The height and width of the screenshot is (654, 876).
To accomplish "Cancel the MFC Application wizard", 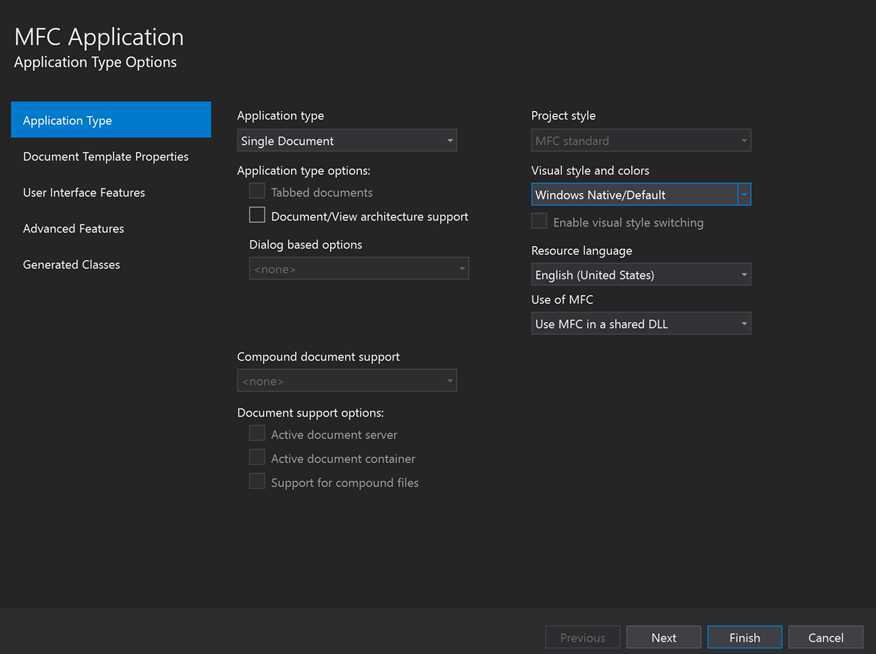I will (x=826, y=637).
